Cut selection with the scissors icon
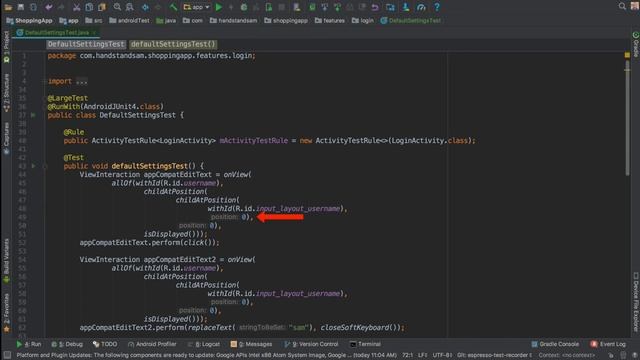Screen dimensions: 640x360 pos(76,7)
